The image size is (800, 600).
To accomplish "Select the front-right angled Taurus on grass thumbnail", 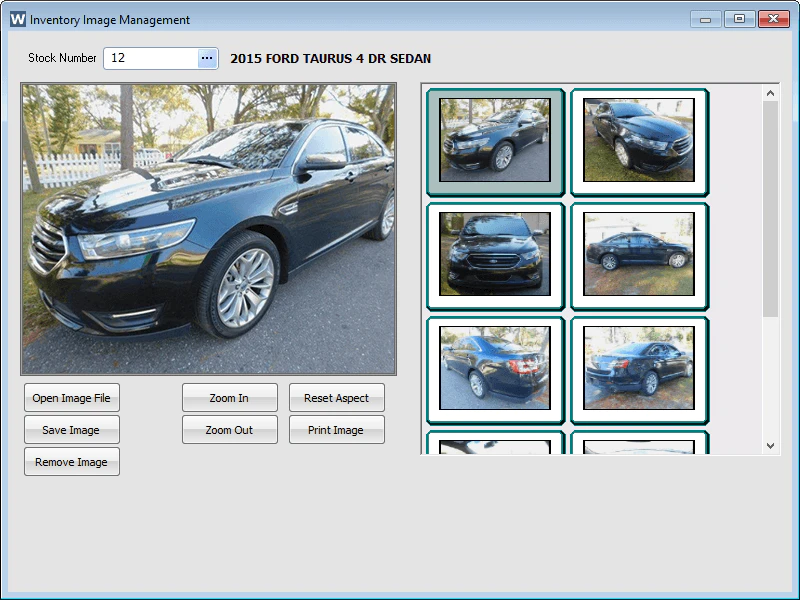I will [639, 142].
